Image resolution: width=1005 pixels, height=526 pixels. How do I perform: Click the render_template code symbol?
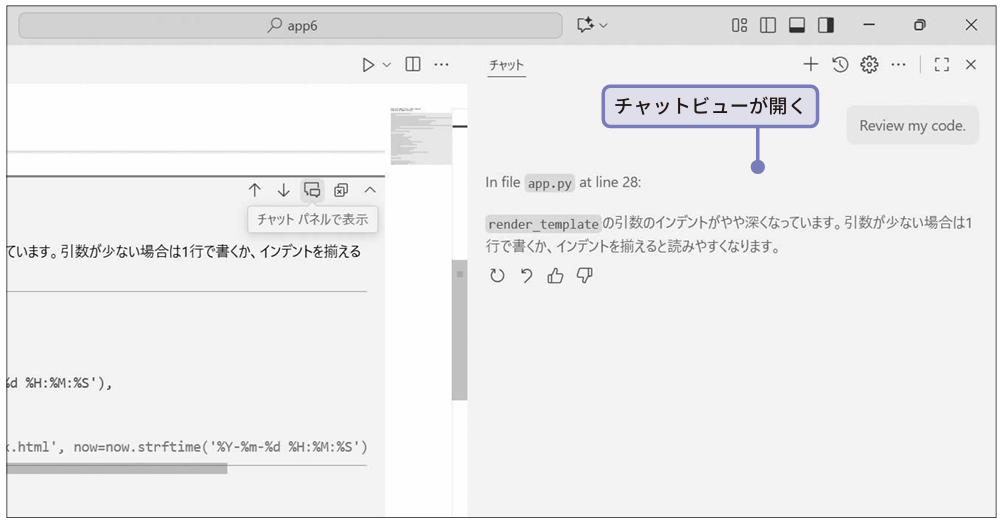[x=543, y=224]
